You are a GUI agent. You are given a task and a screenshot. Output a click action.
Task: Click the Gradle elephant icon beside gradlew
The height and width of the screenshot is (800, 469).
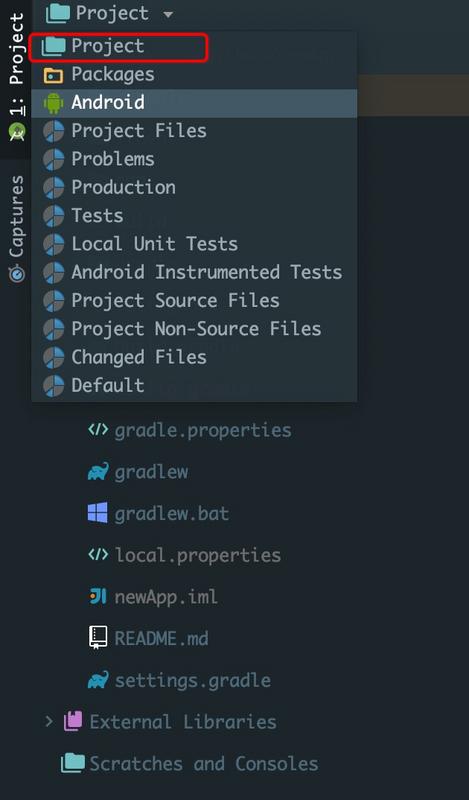tap(97, 472)
